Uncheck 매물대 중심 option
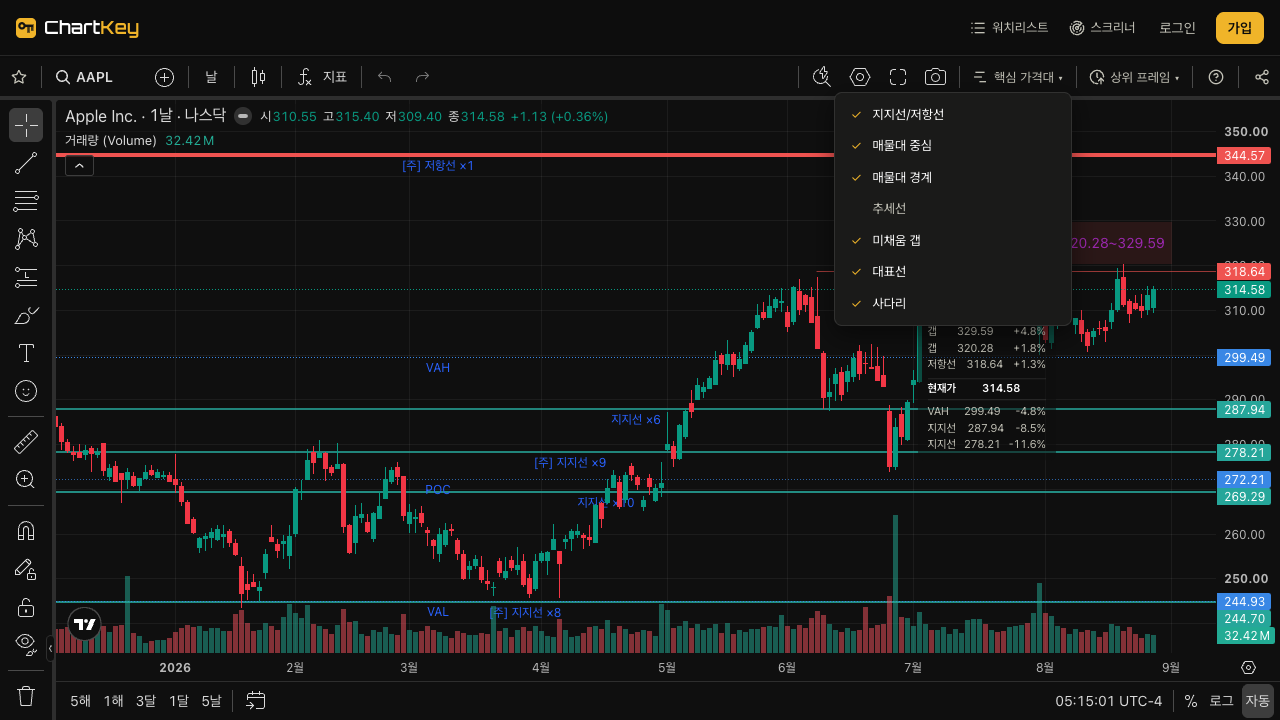1280x720 pixels. (x=953, y=146)
